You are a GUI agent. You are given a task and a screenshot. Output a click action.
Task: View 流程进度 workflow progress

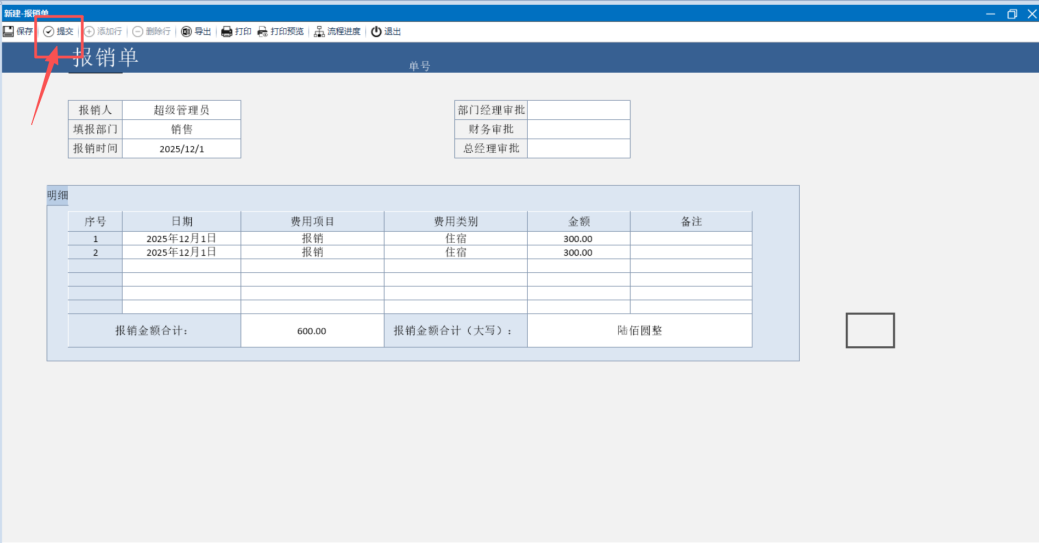337,31
